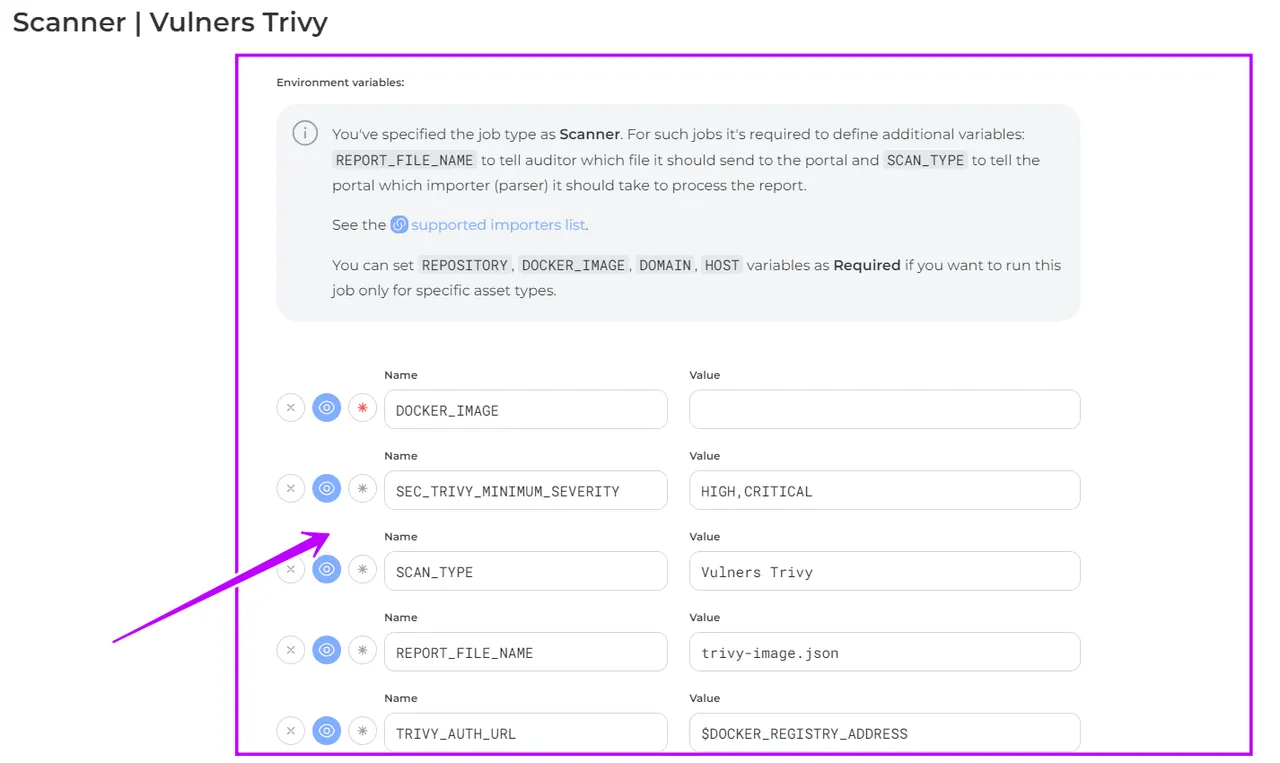Edit the HIGH,CRITICAL value field
1280x763 pixels.
(884, 490)
